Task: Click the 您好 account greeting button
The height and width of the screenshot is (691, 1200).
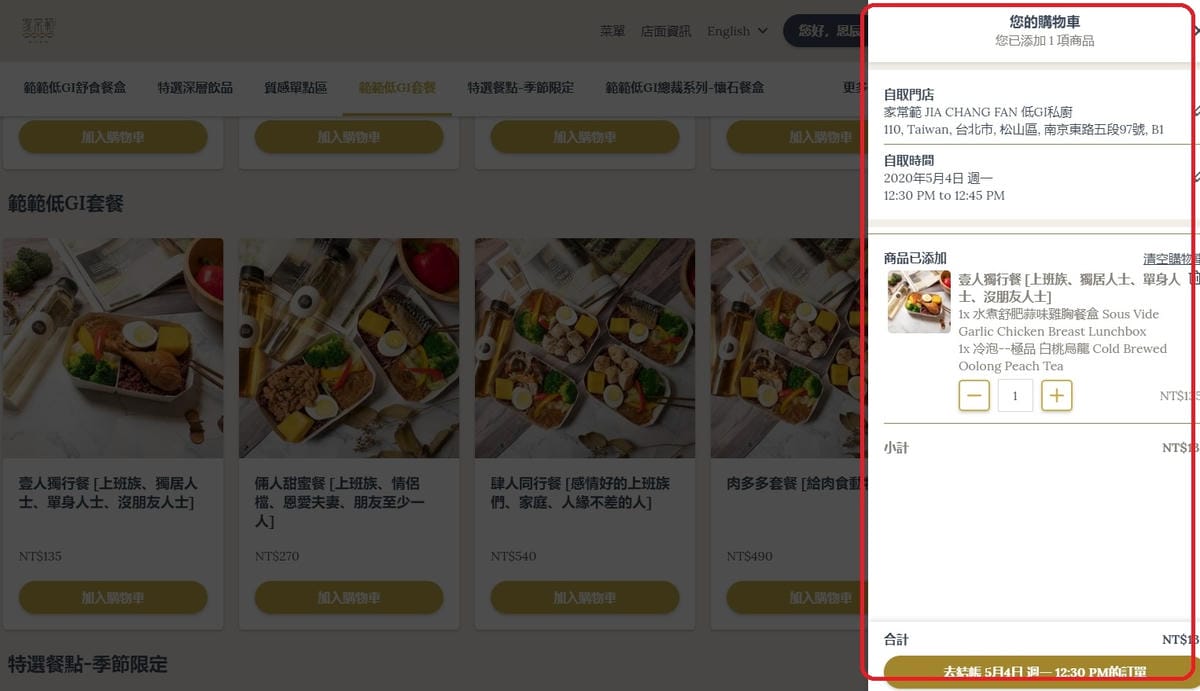Action: click(x=824, y=31)
